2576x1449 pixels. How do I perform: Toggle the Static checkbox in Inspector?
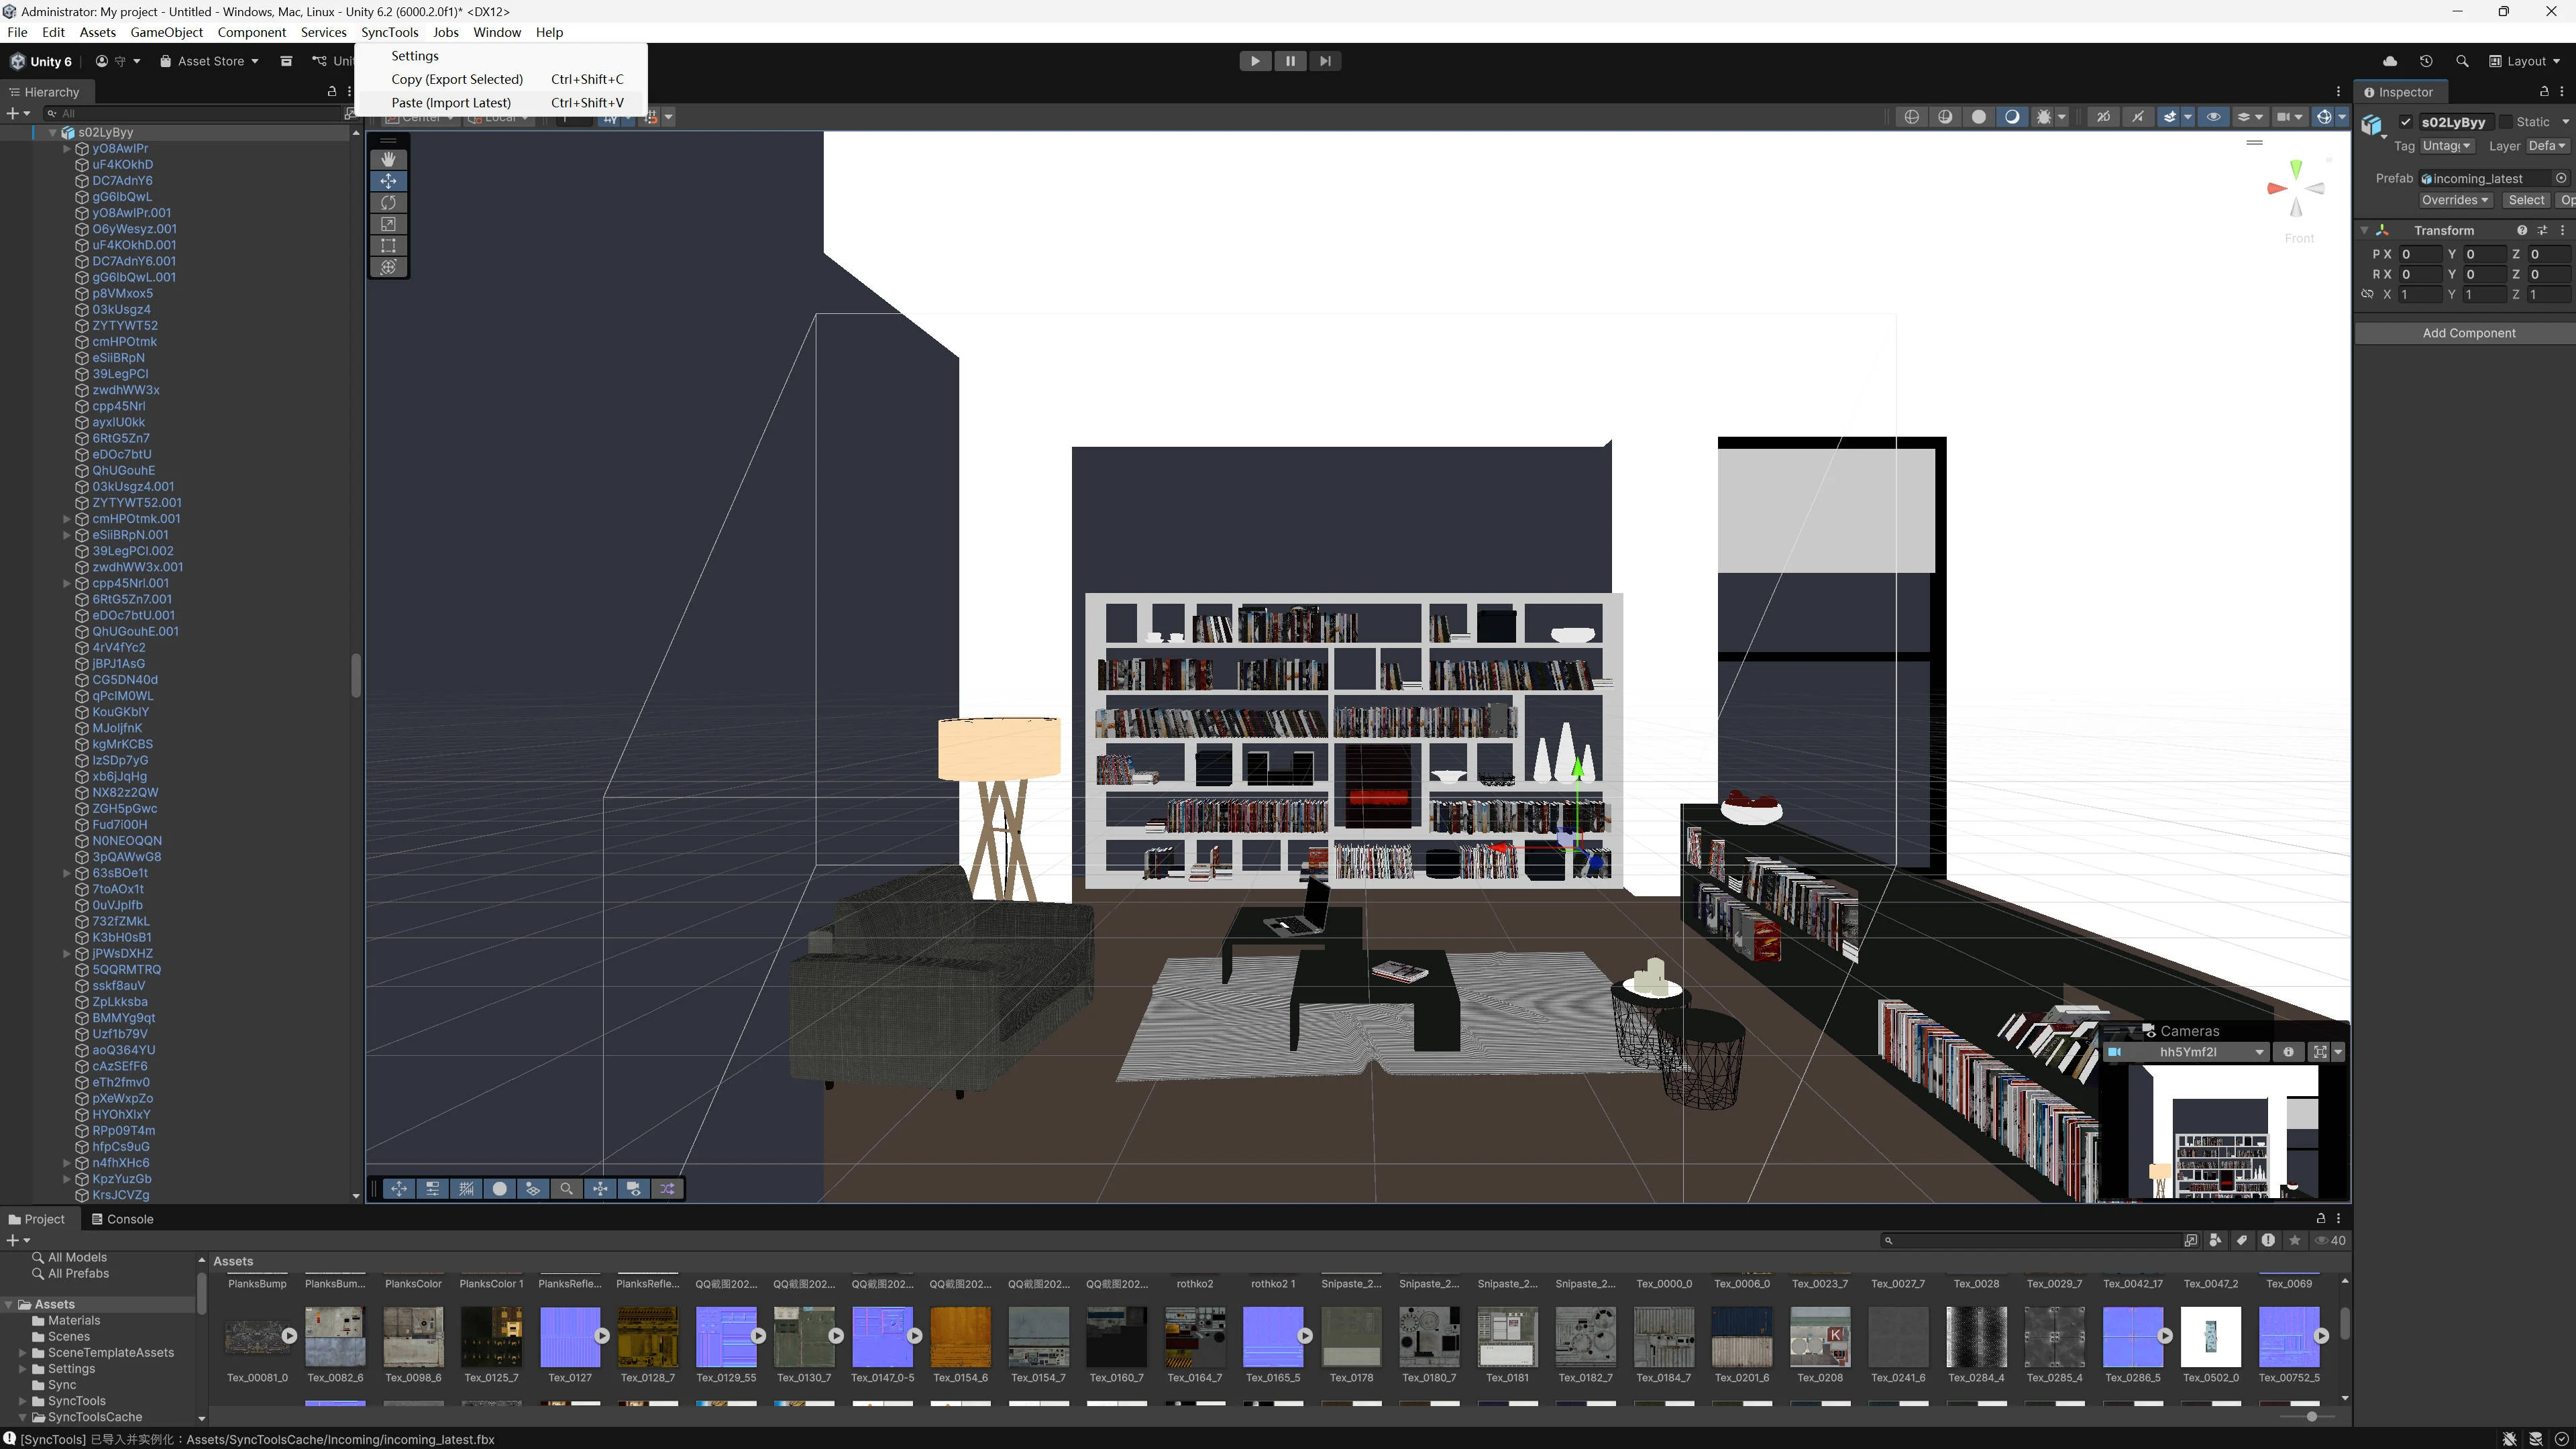click(2506, 122)
